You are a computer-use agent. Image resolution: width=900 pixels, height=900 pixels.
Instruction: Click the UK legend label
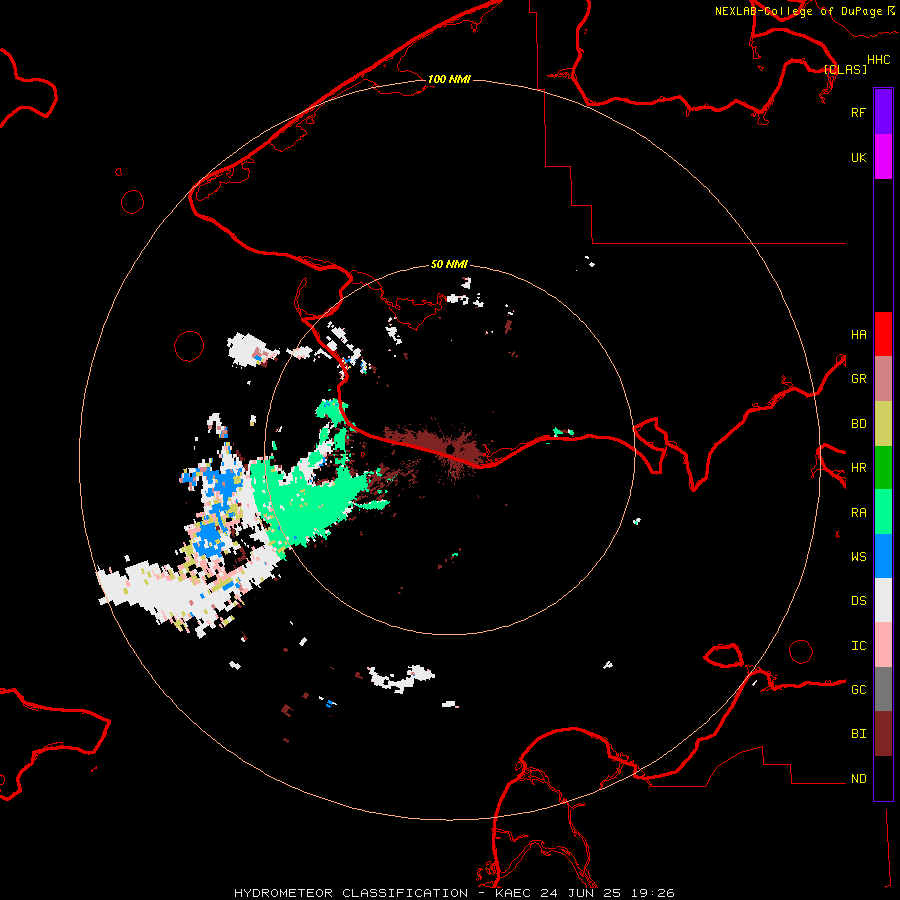858,157
